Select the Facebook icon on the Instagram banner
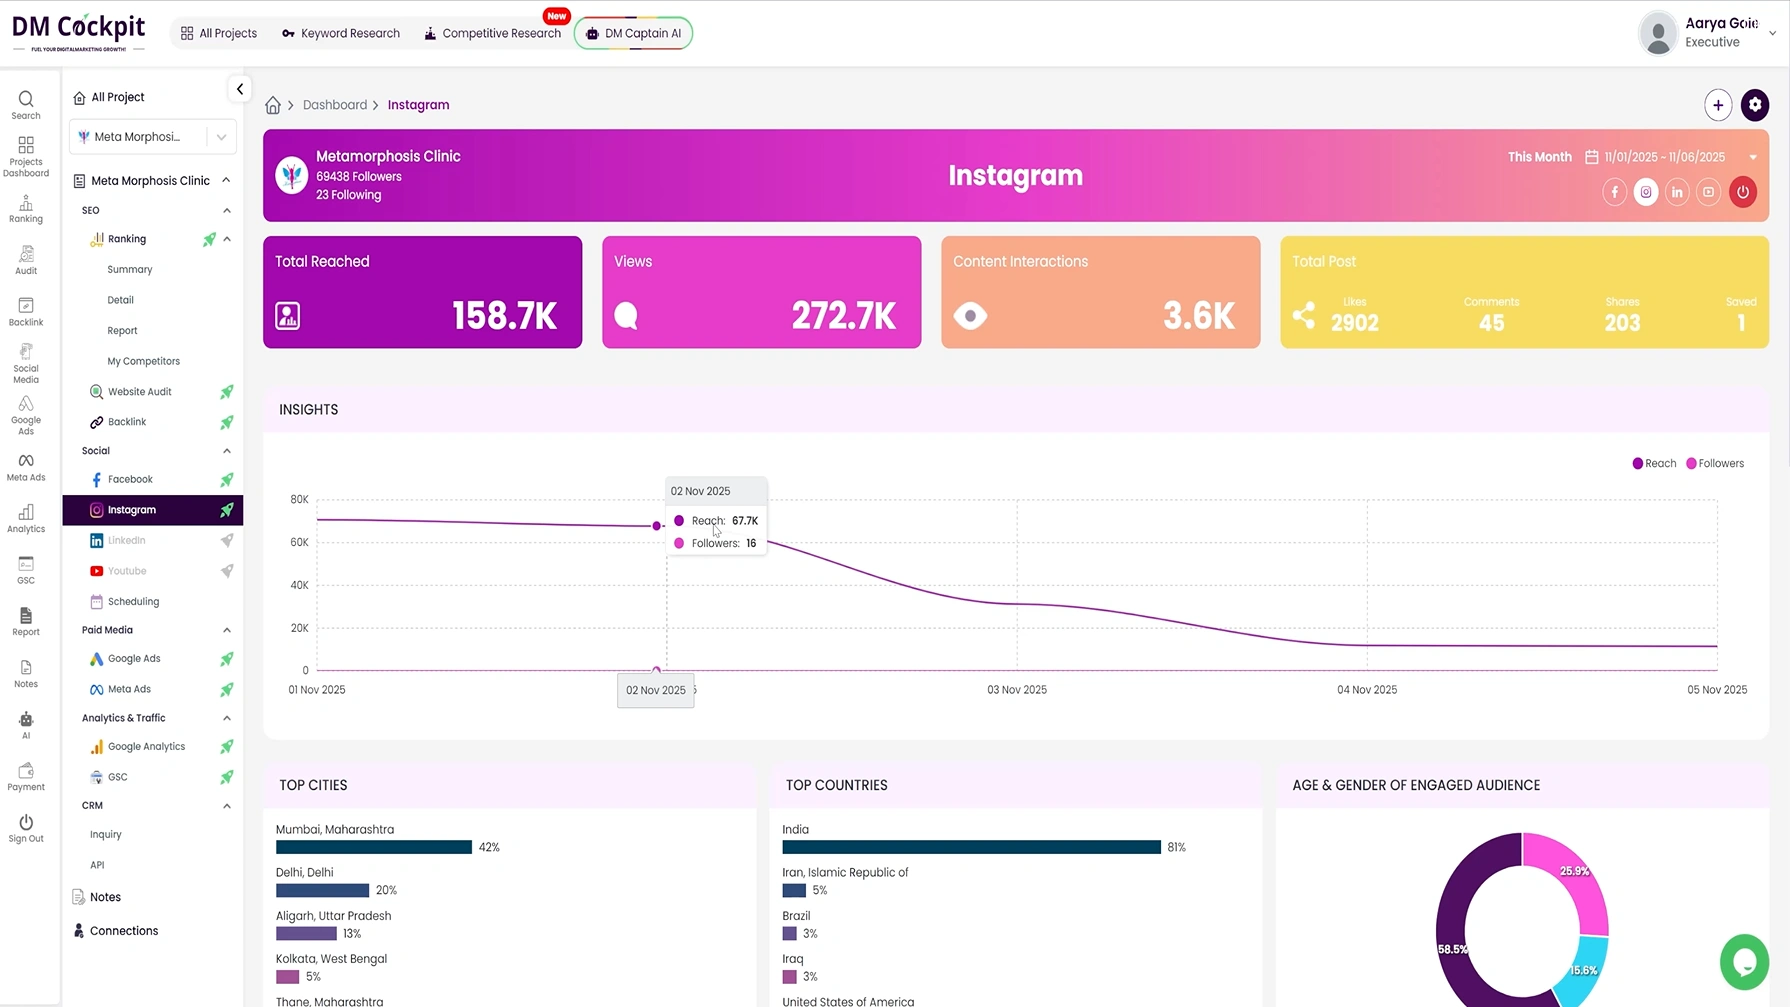 point(1614,192)
